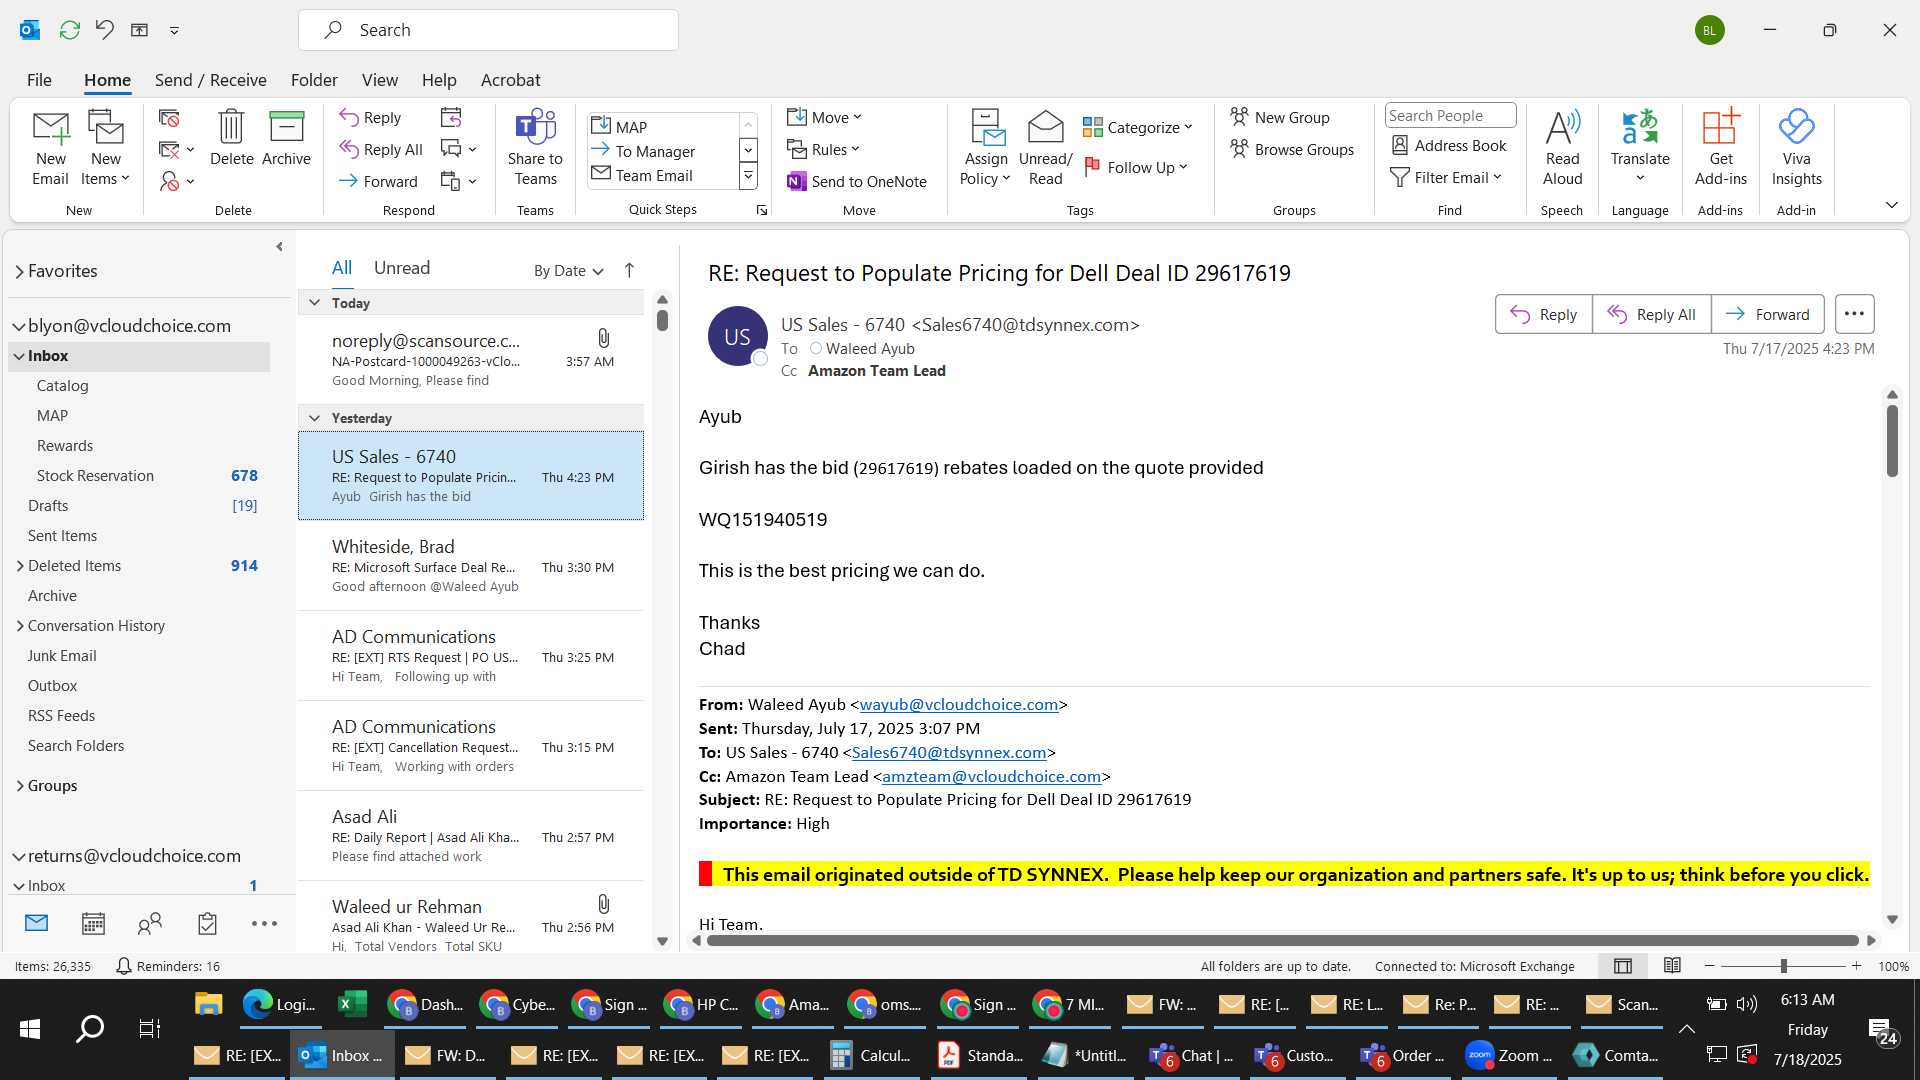Image resolution: width=1920 pixels, height=1080 pixels.
Task: Open the Filter Email dropdown
Action: point(1446,177)
